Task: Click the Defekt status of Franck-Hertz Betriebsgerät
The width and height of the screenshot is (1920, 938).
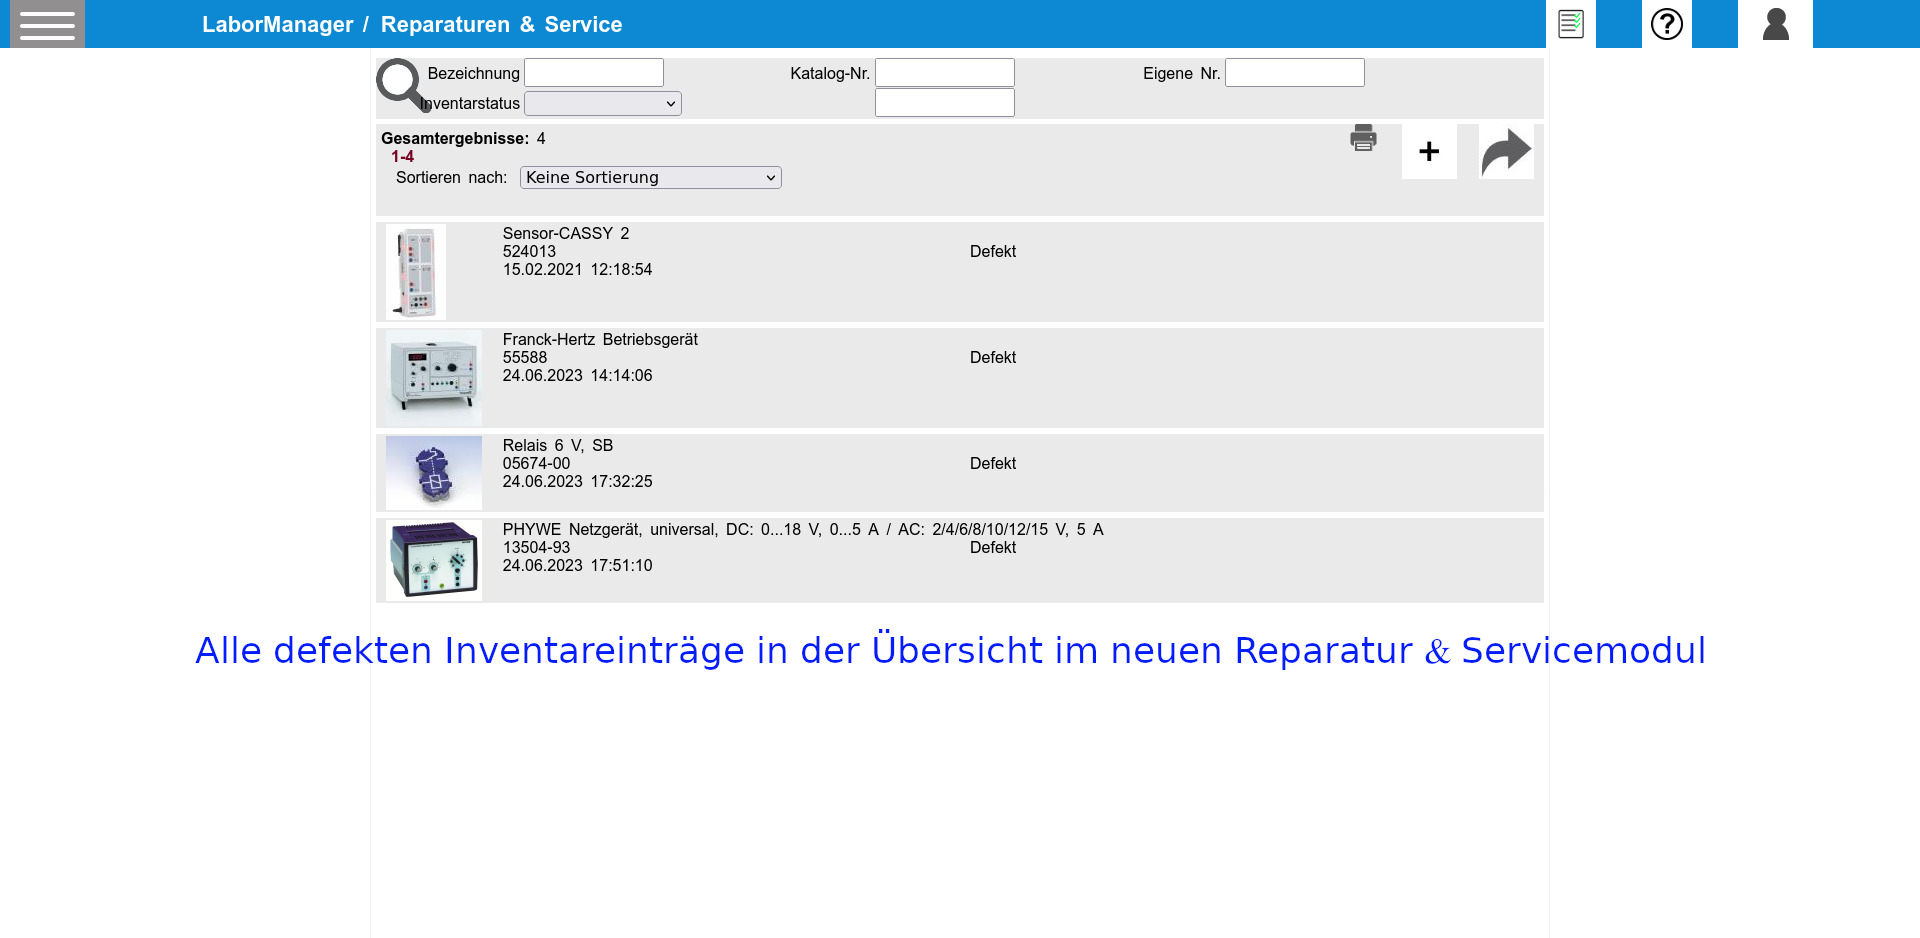Action: tap(993, 357)
